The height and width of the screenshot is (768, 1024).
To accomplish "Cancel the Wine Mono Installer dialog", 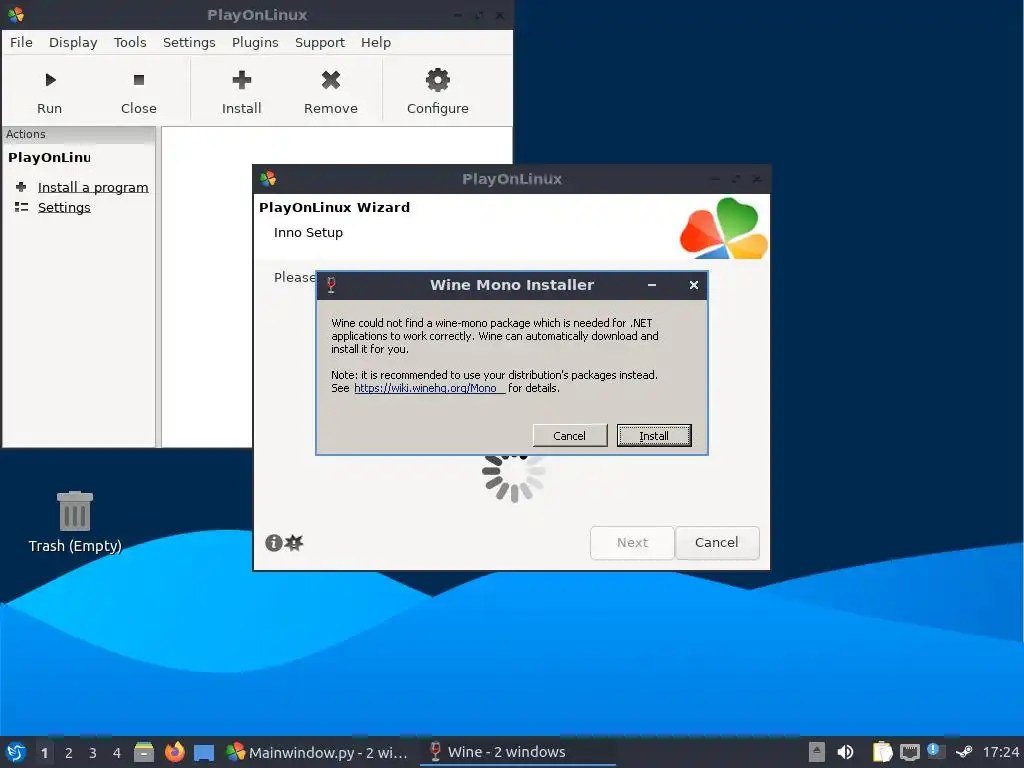I will pyautogui.click(x=569, y=436).
